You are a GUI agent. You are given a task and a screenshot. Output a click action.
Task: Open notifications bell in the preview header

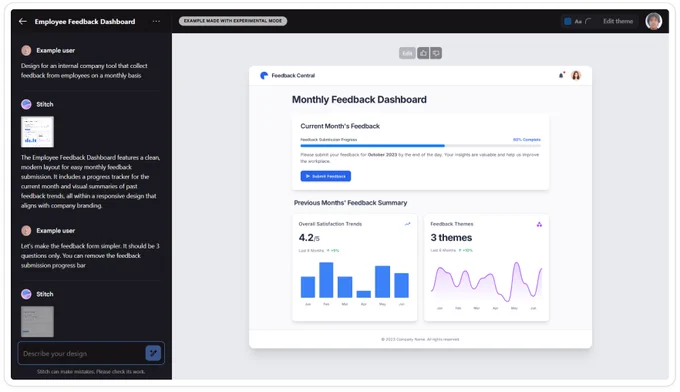[x=562, y=75]
